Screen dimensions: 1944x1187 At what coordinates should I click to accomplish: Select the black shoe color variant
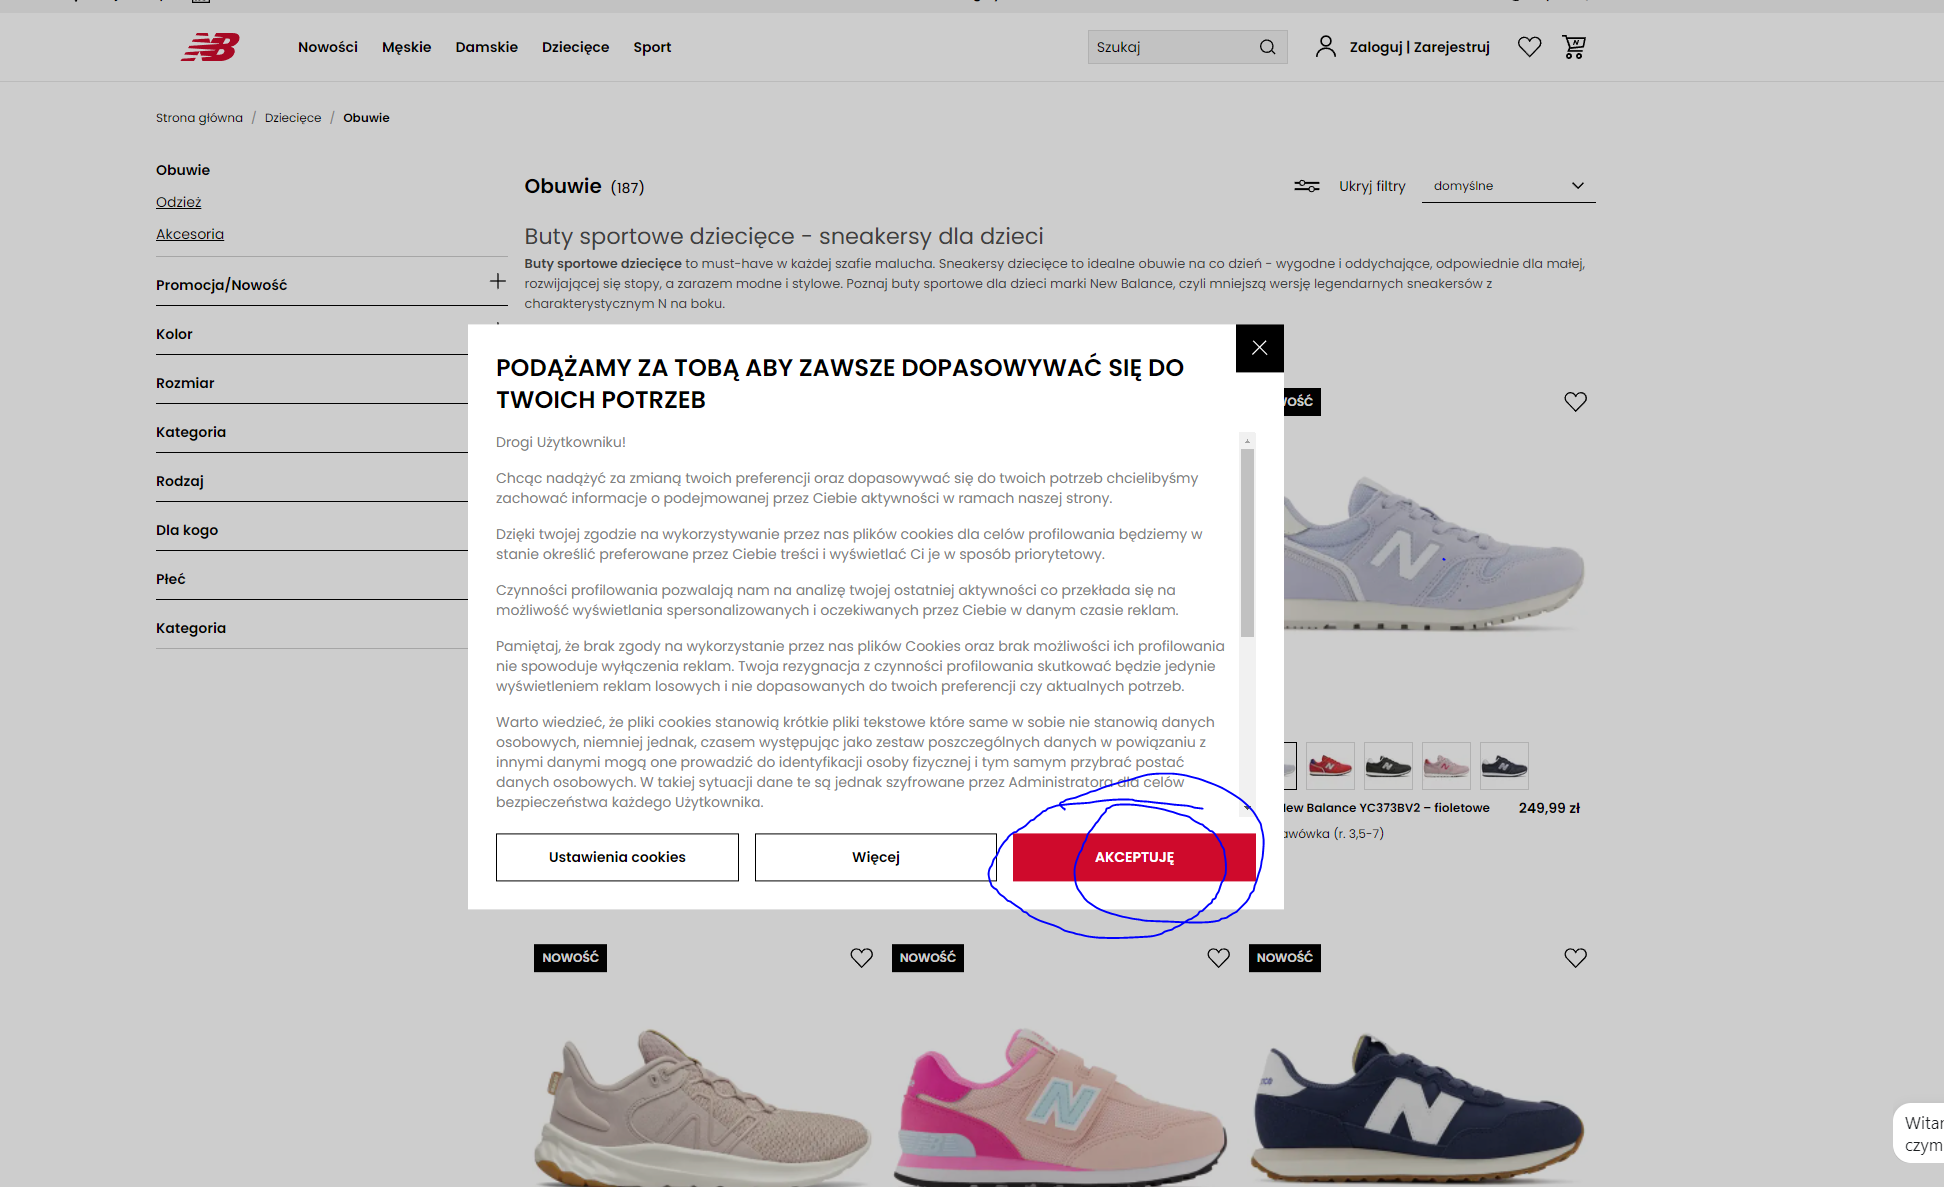pyautogui.click(x=1388, y=766)
